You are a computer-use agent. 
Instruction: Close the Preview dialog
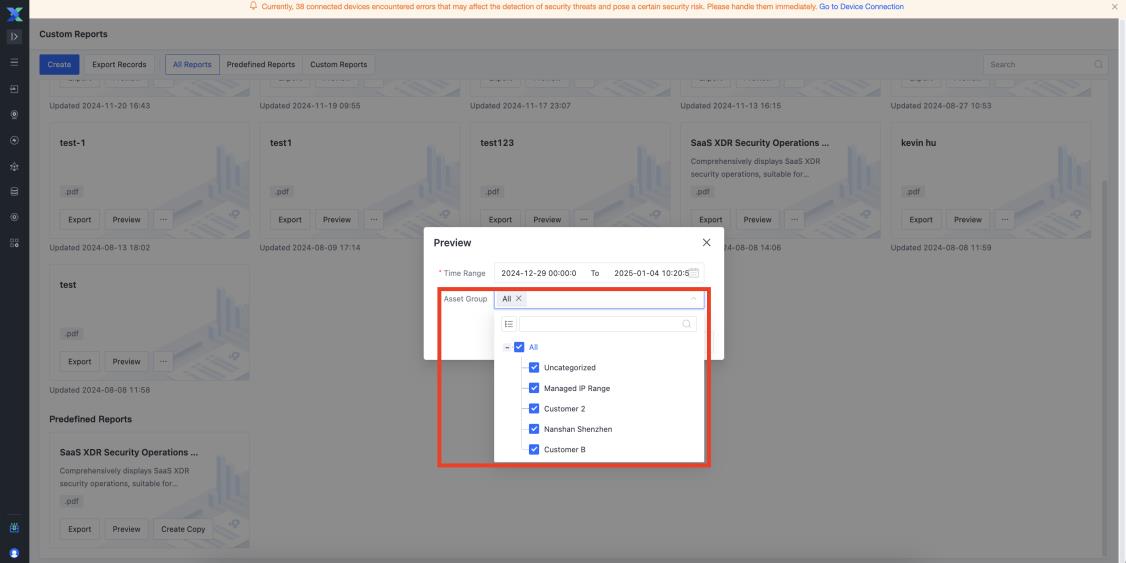pyautogui.click(x=707, y=243)
